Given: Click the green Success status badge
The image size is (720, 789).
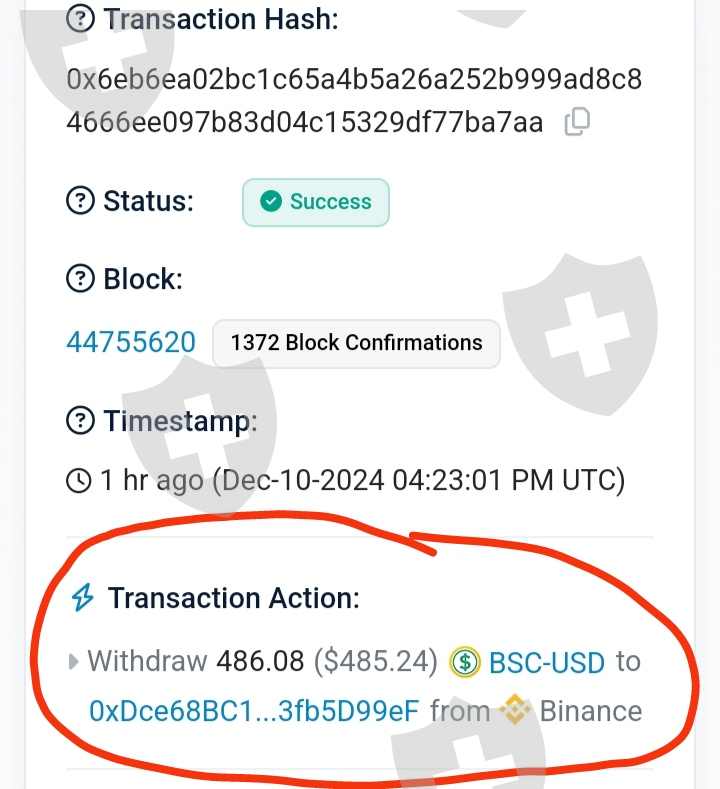Looking at the screenshot, I should [x=316, y=202].
